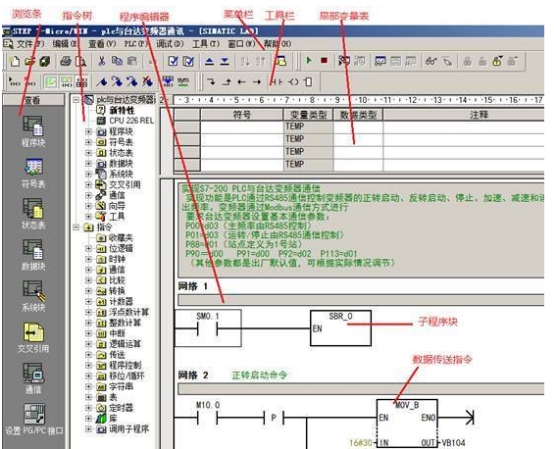Open 通信 in the navigation bar
The image size is (554, 449).
click(x=33, y=378)
